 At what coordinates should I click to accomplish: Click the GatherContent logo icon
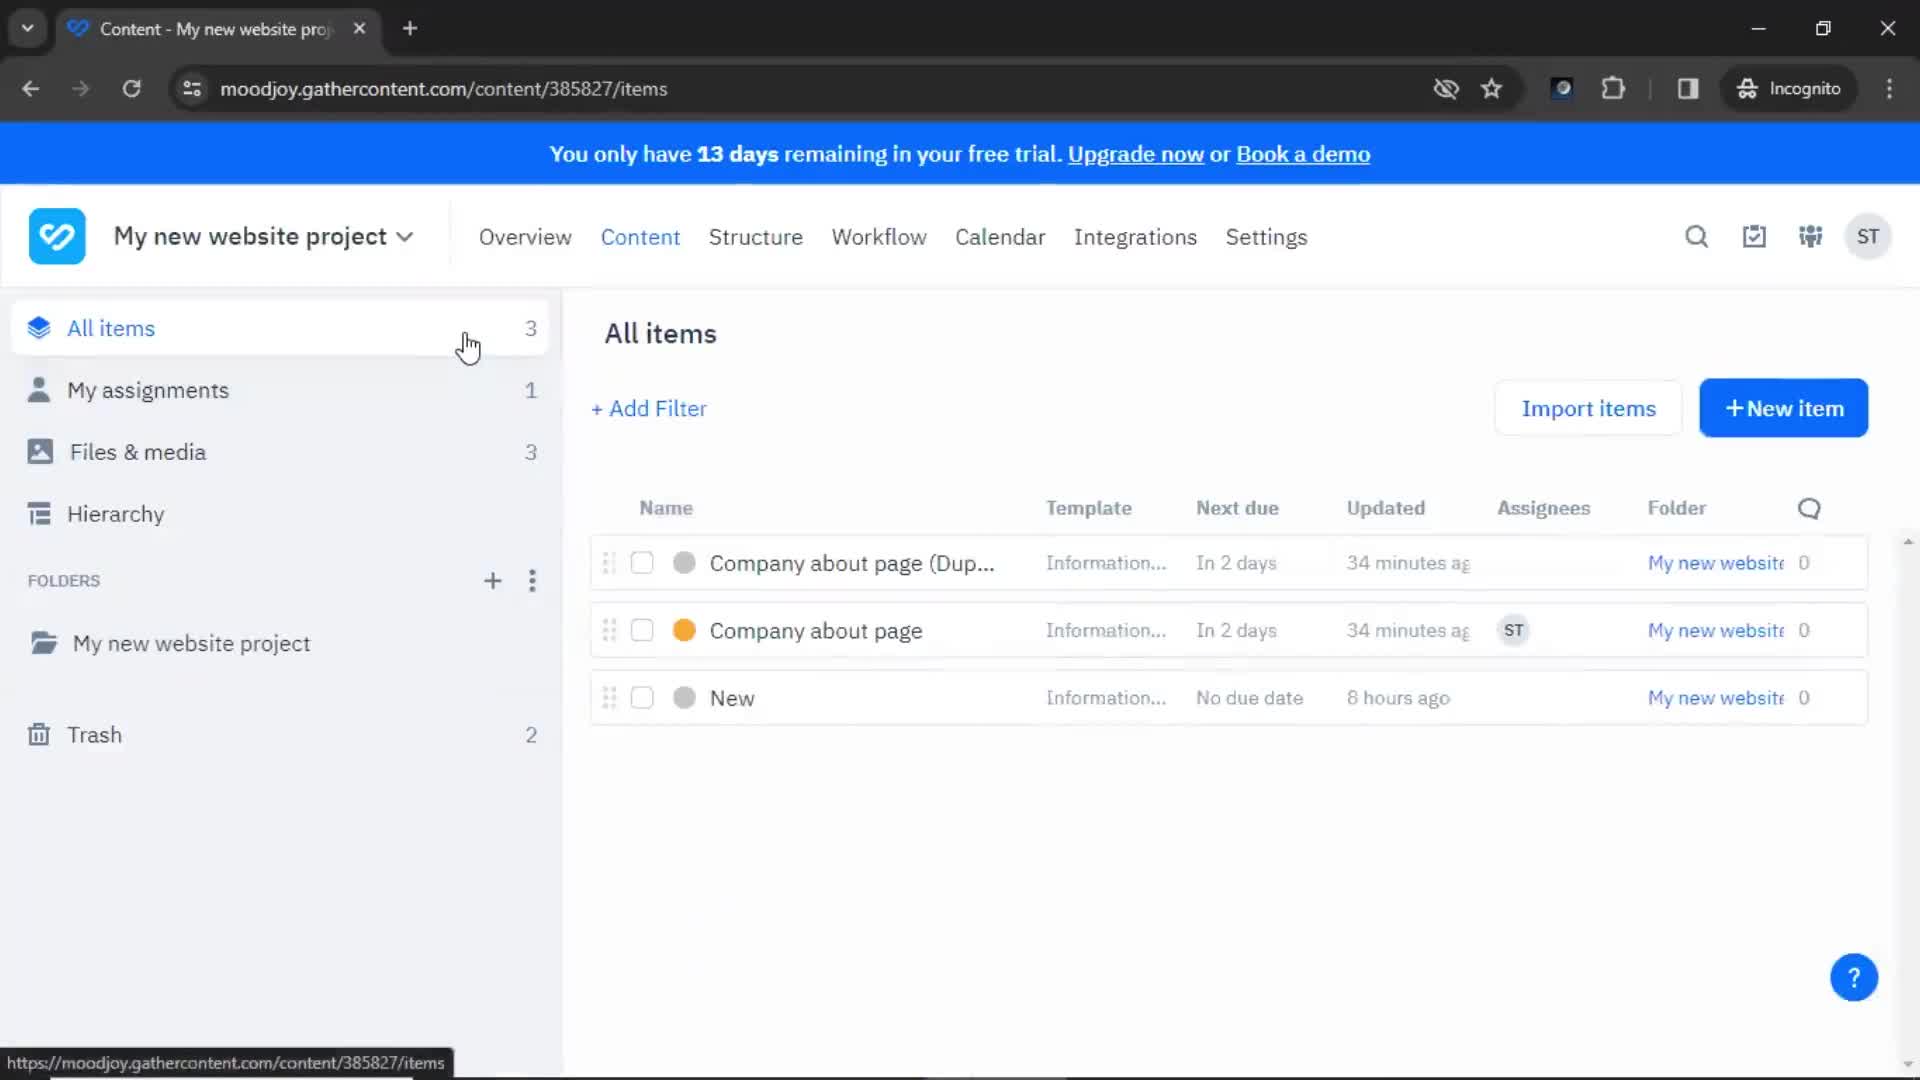click(x=57, y=237)
